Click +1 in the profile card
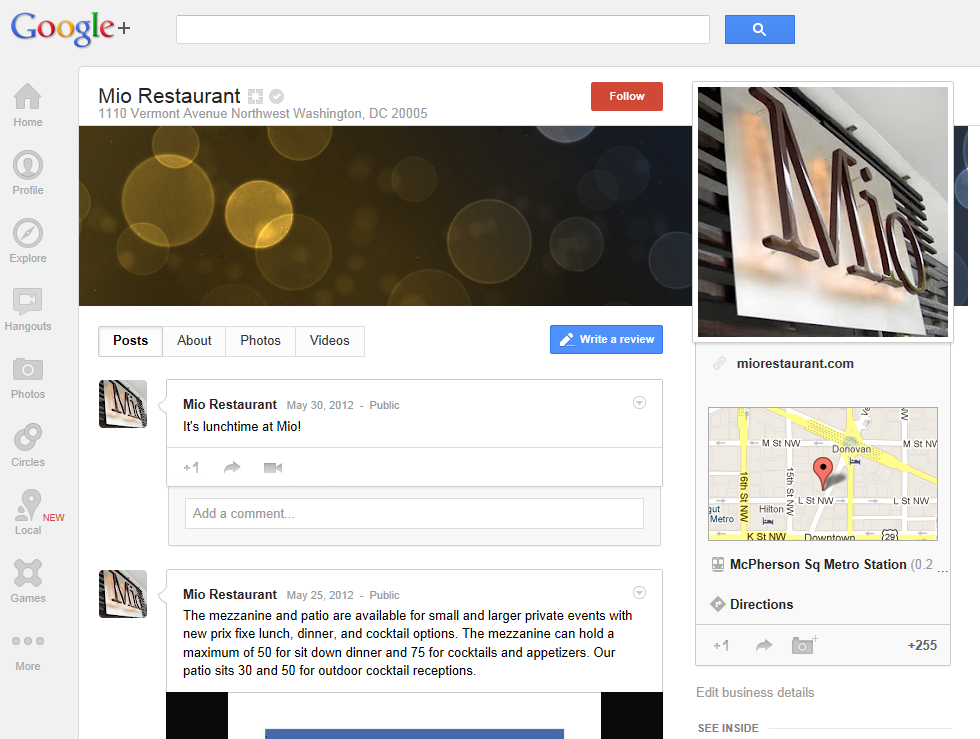Image resolution: width=980 pixels, height=739 pixels. (x=721, y=645)
